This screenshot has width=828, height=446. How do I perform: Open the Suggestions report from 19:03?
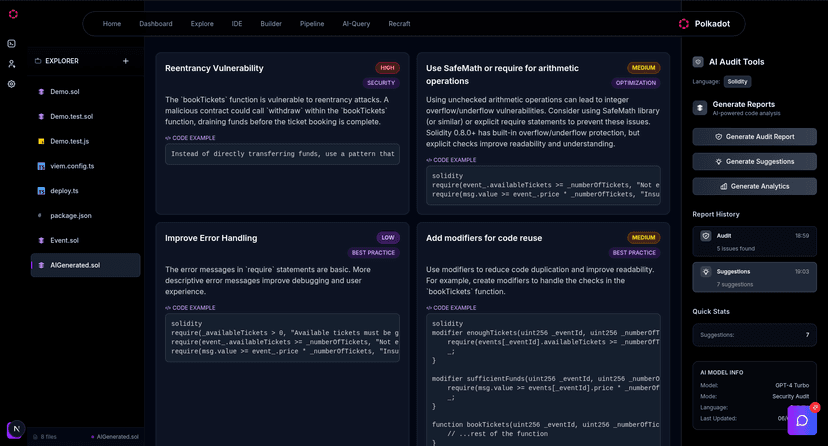click(x=755, y=278)
